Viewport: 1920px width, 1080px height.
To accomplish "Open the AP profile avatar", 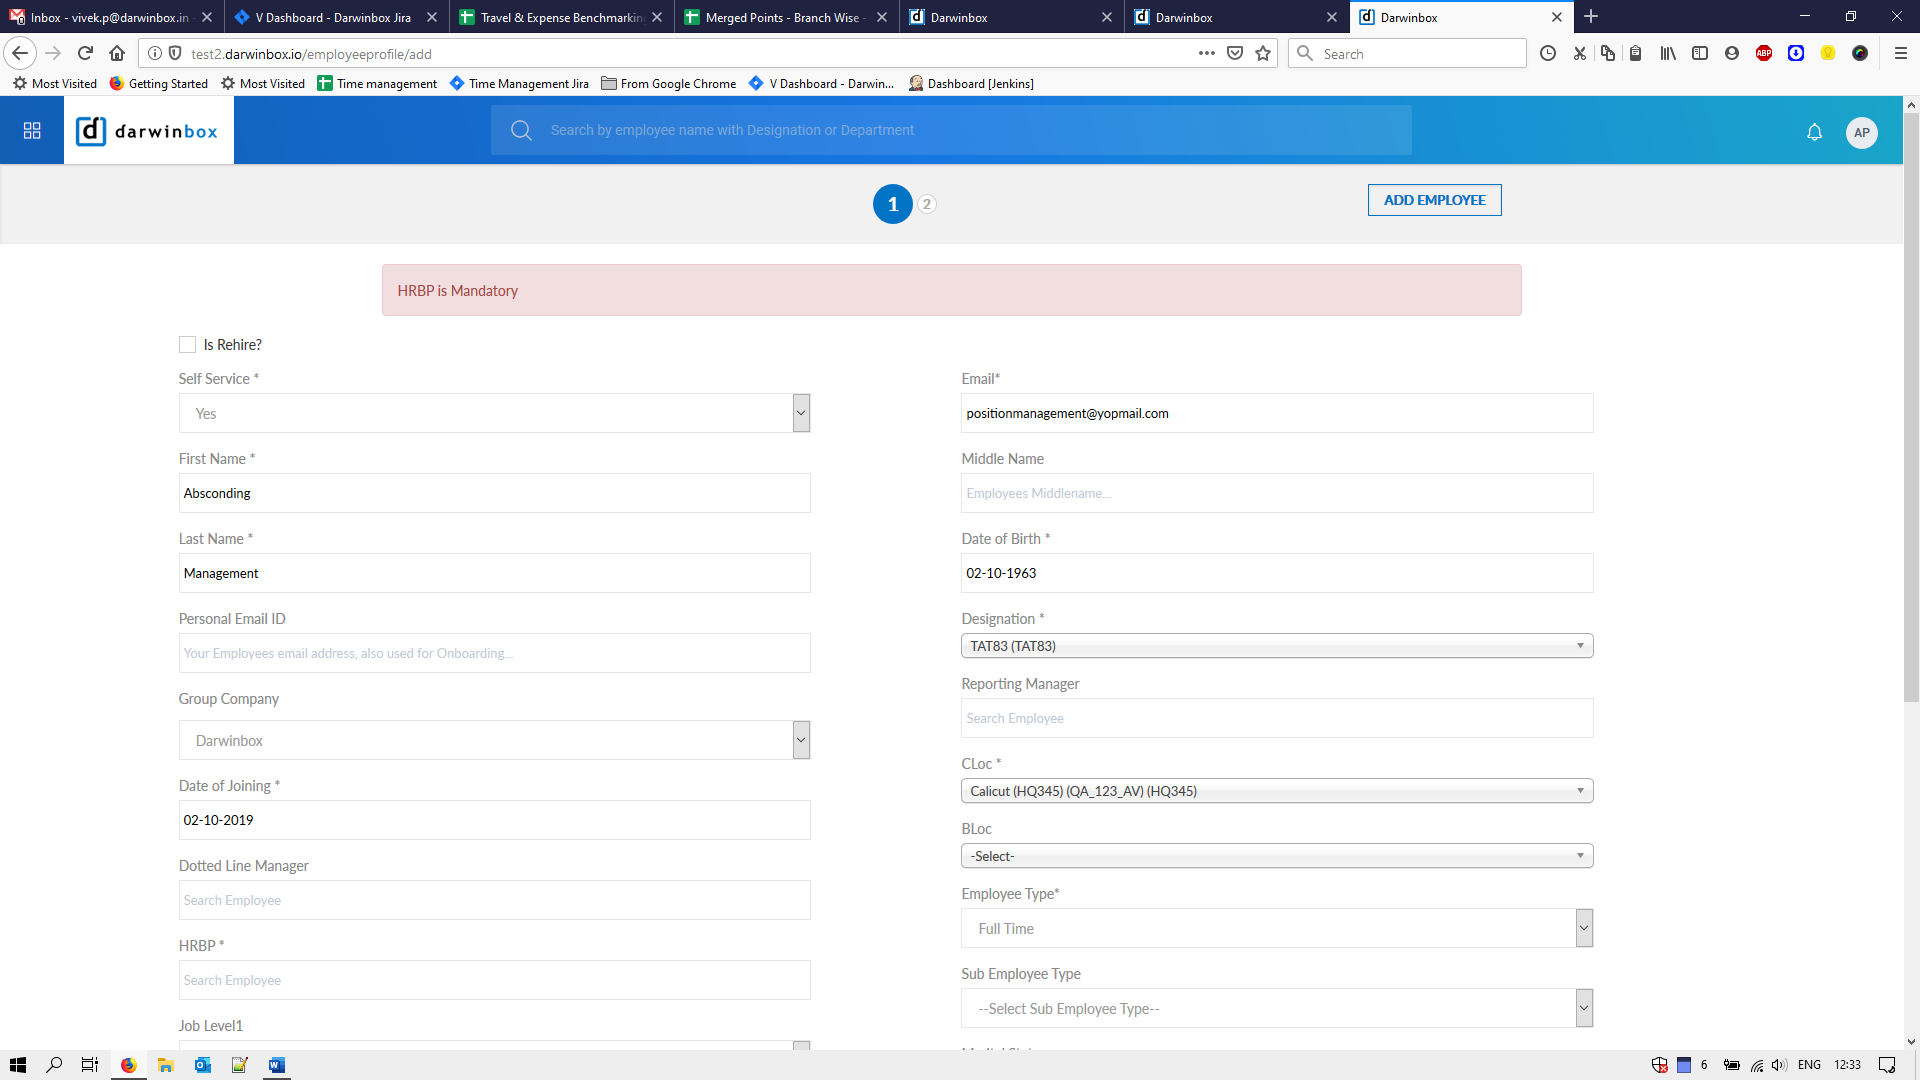I will point(1861,132).
